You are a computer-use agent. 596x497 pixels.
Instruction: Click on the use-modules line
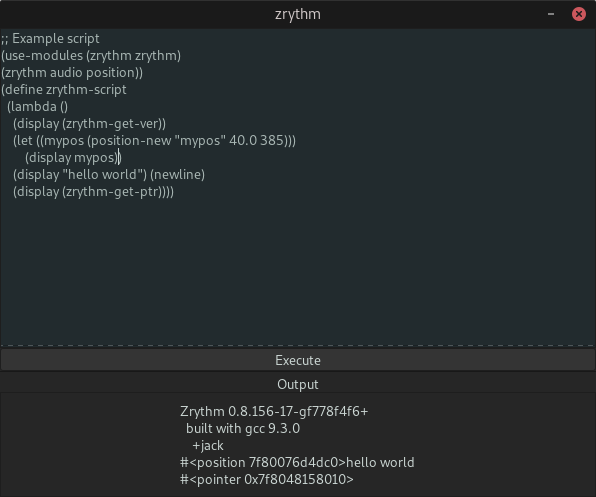[91, 55]
